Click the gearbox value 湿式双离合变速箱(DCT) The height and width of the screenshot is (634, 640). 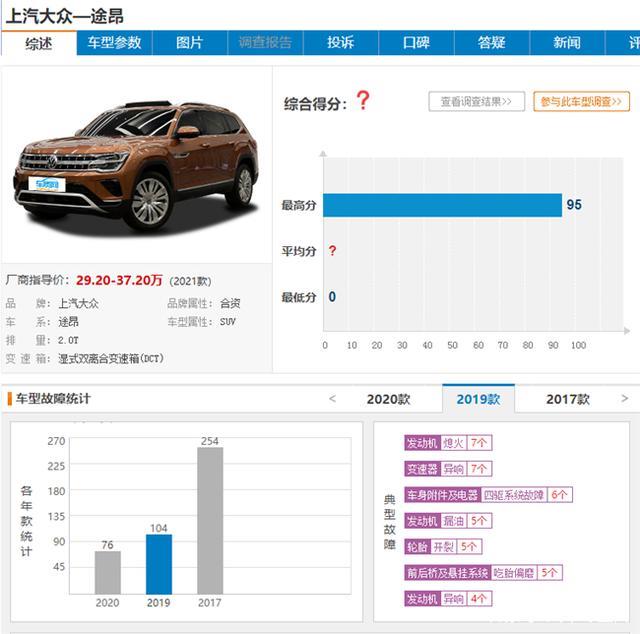(111, 359)
